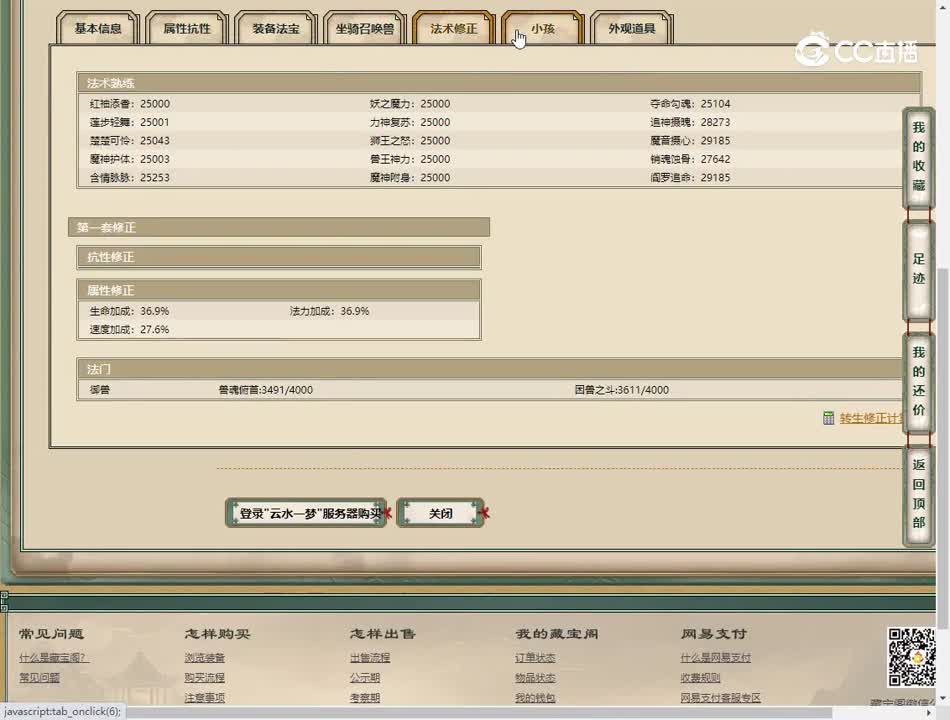Click the 返回顶部 side button

pyautogui.click(x=918, y=494)
